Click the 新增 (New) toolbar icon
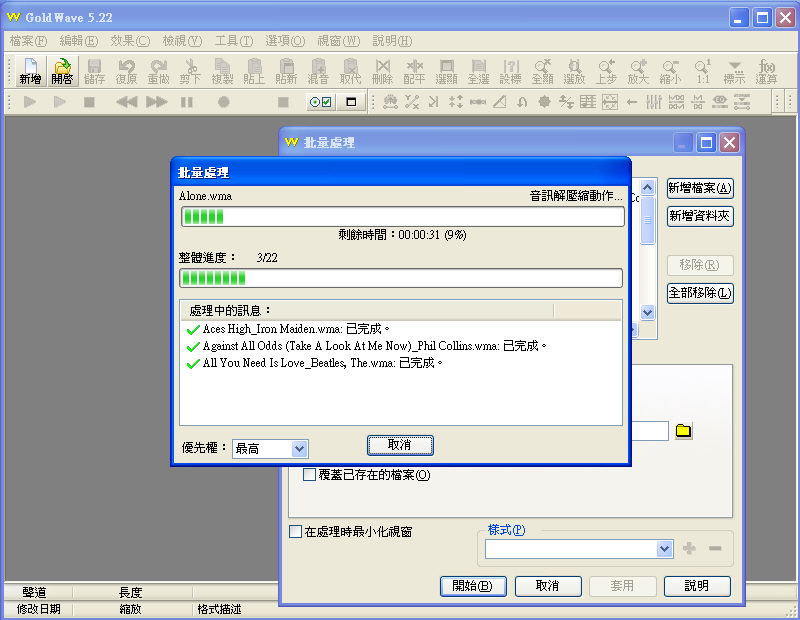 [30, 70]
